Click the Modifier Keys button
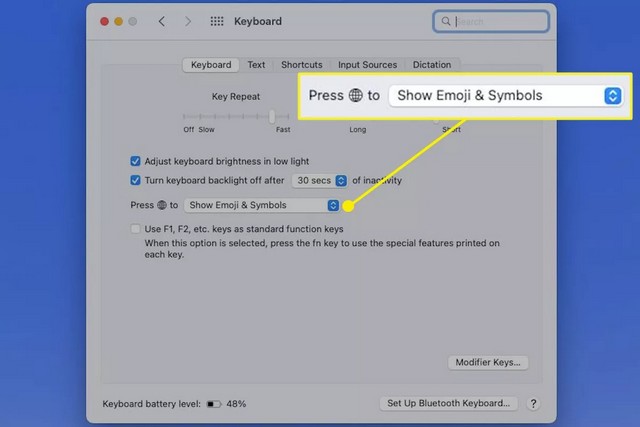The height and width of the screenshot is (427, 640). pyautogui.click(x=487, y=362)
